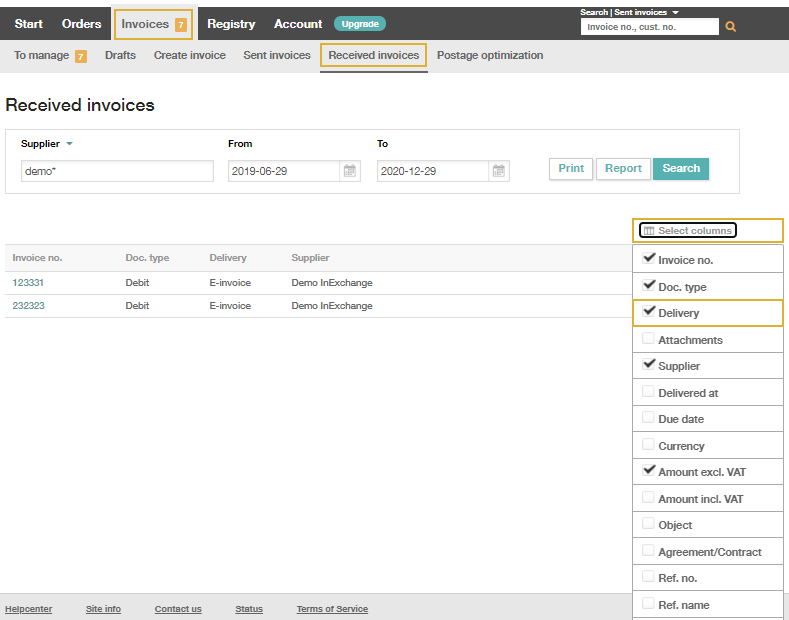
Task: Click Demo InExchange in row 123331
Action: pyautogui.click(x=332, y=283)
